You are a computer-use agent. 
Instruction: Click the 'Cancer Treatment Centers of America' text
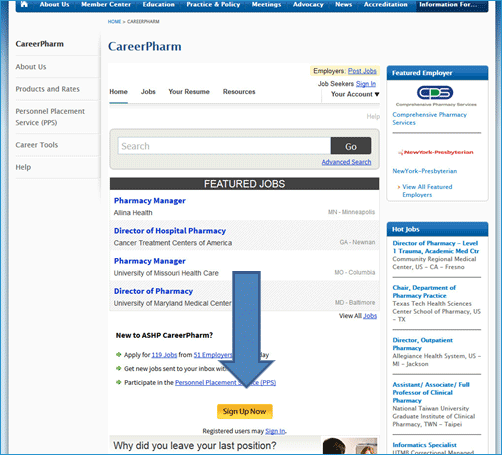[x=173, y=243]
